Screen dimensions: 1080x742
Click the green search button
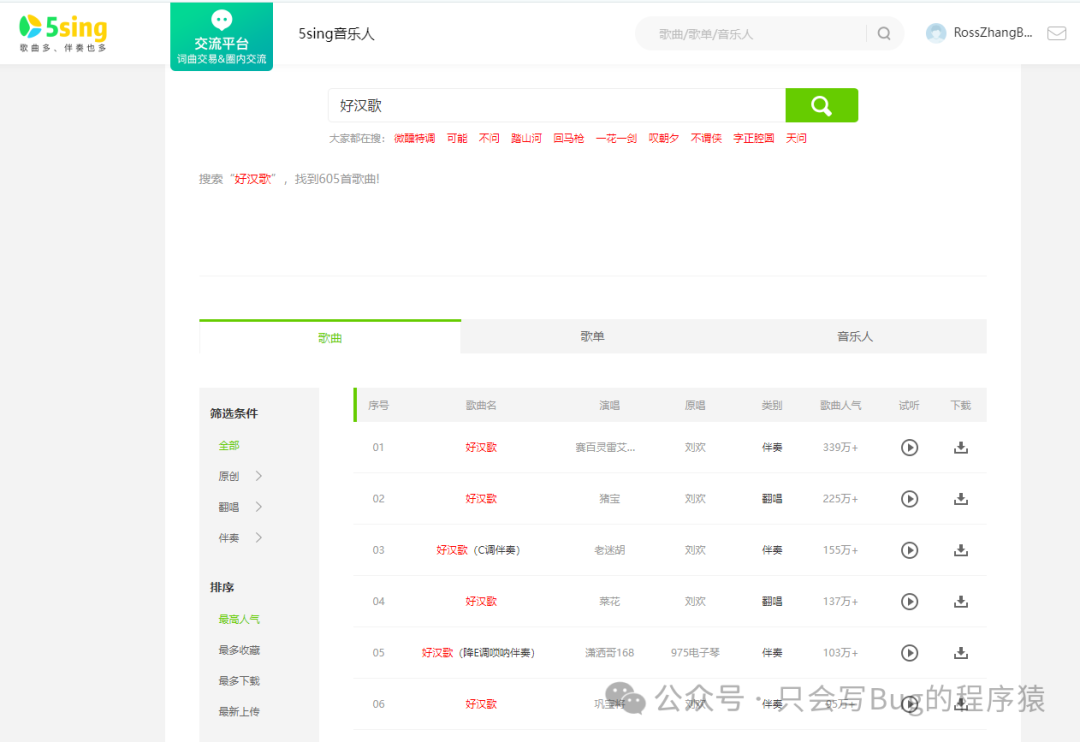pyautogui.click(x=821, y=105)
